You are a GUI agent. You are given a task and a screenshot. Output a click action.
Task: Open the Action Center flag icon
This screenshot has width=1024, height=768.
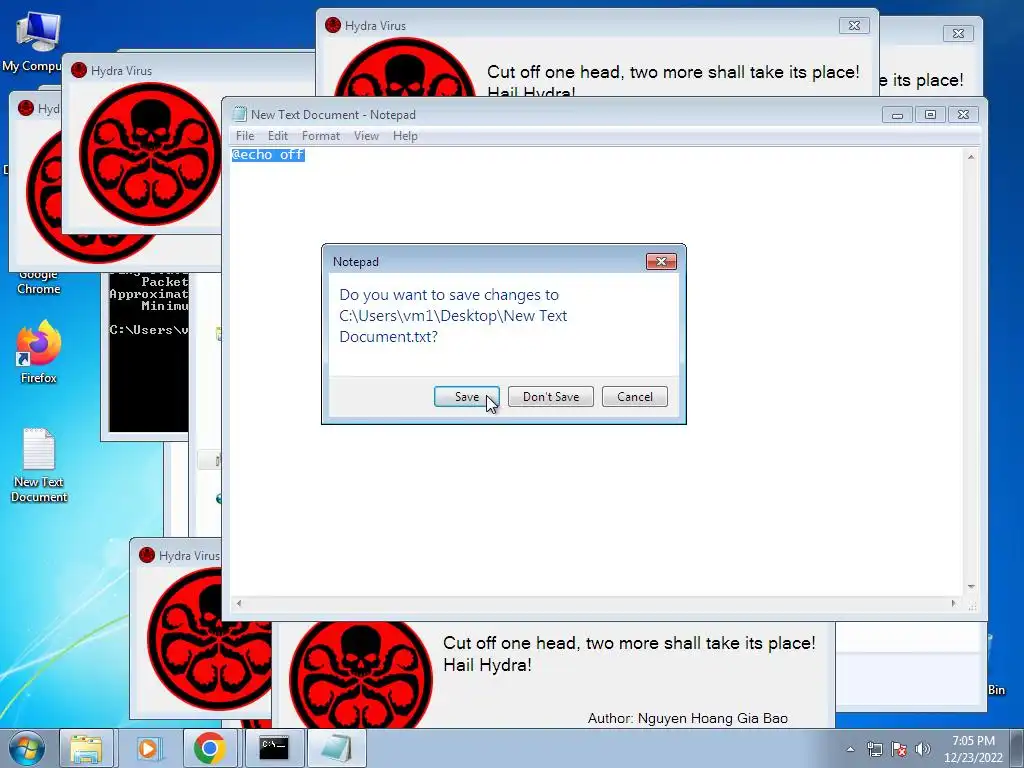pos(899,749)
